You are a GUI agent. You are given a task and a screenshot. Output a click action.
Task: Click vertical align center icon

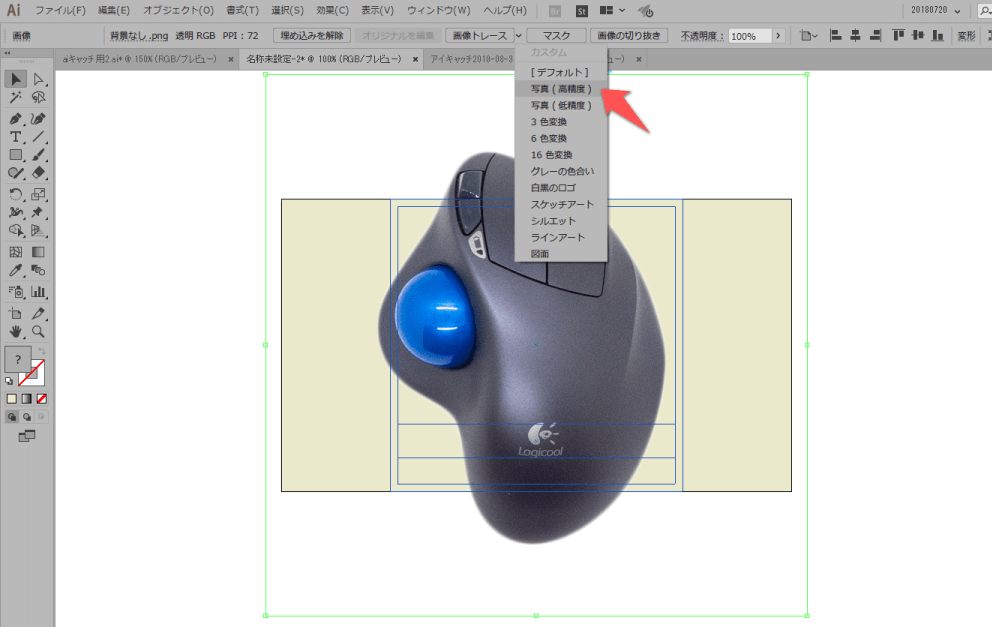918,35
